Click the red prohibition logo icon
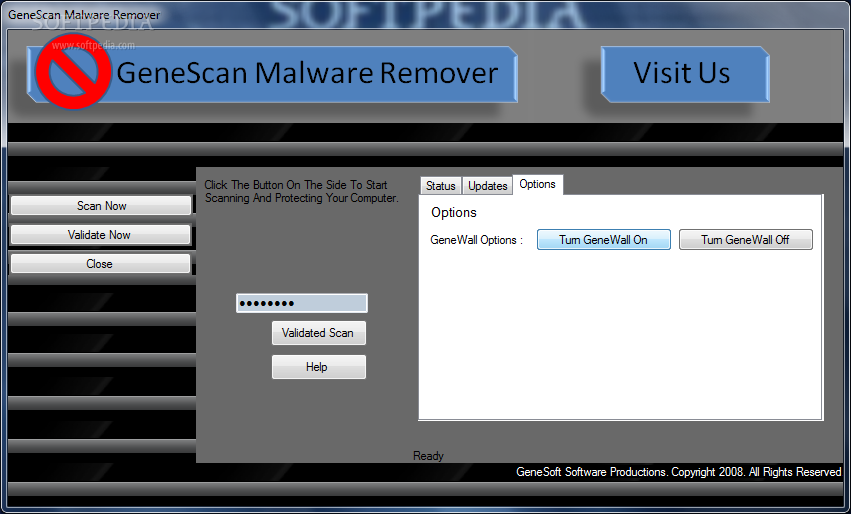The image size is (851, 514). pos(73,72)
